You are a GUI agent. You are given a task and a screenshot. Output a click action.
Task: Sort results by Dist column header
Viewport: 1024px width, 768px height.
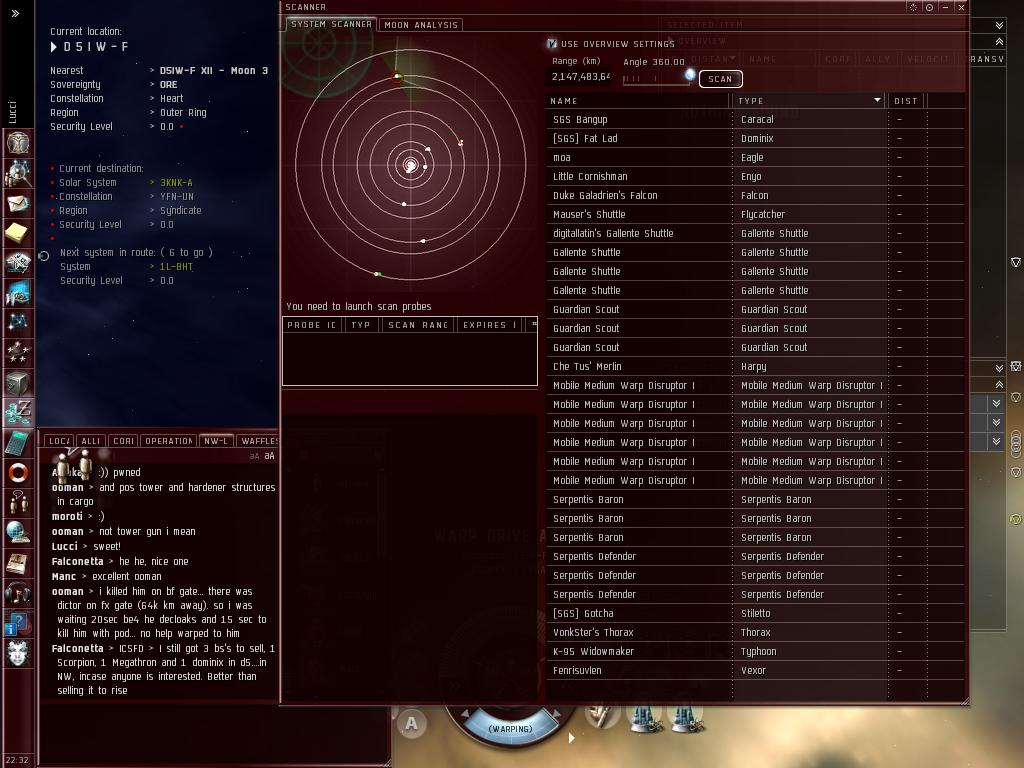click(x=907, y=101)
